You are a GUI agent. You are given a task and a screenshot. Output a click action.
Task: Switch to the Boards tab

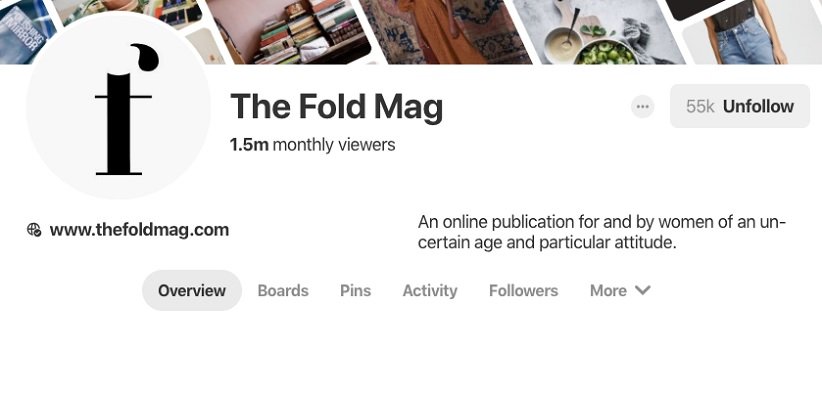click(283, 290)
